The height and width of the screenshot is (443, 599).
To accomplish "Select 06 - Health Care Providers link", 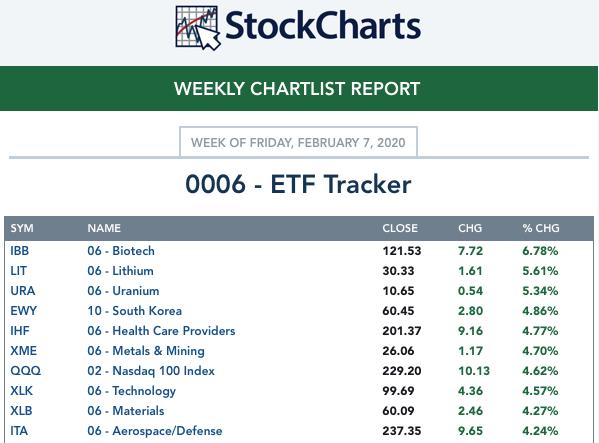I will click(161, 331).
